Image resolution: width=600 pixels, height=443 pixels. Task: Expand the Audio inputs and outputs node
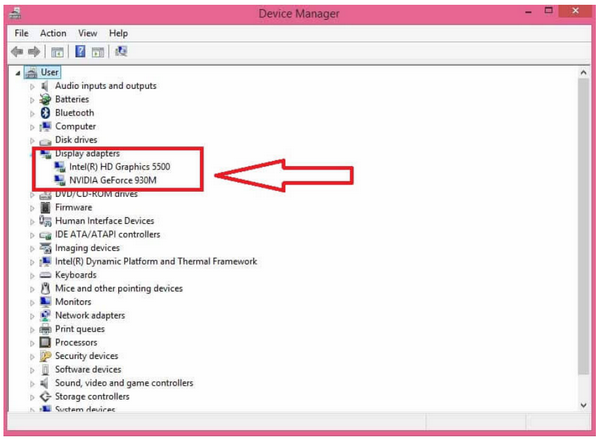tap(32, 86)
